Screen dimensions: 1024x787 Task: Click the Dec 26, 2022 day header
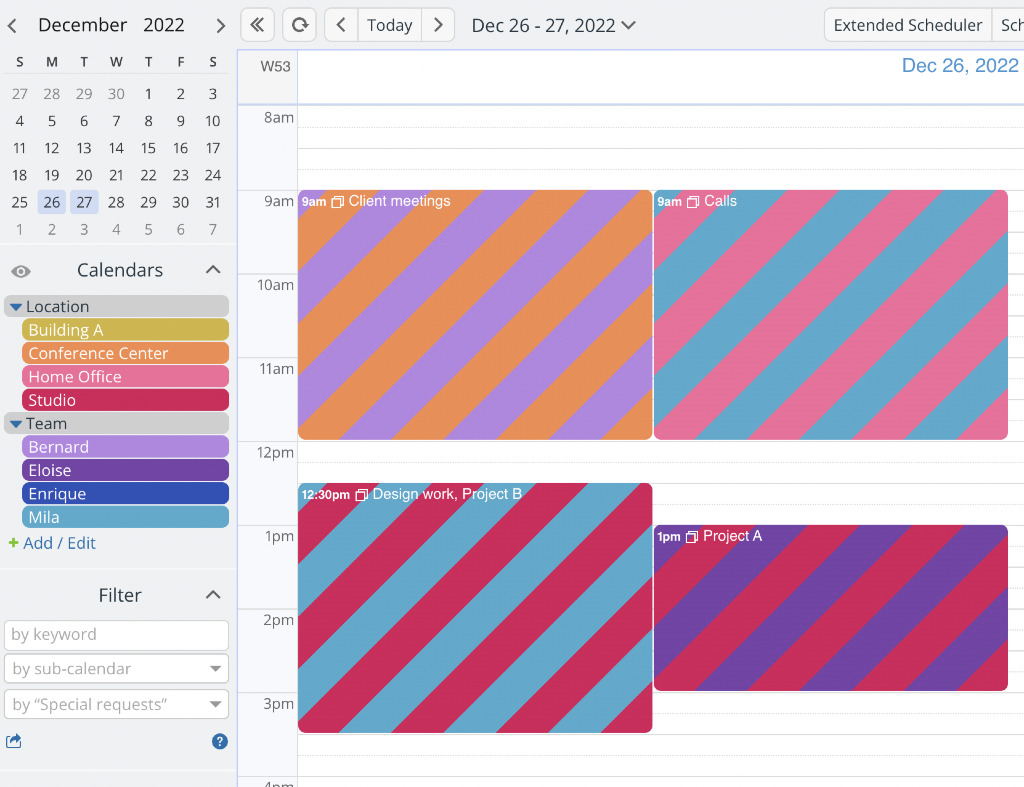(x=959, y=65)
